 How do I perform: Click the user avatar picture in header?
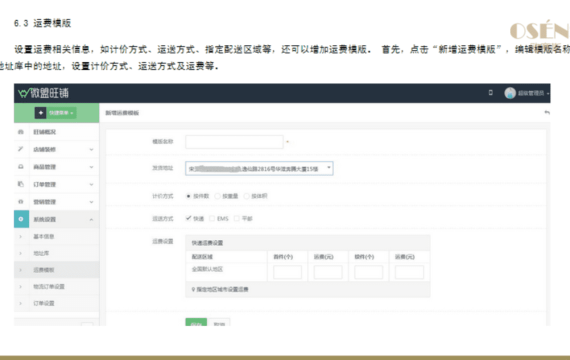click(510, 93)
